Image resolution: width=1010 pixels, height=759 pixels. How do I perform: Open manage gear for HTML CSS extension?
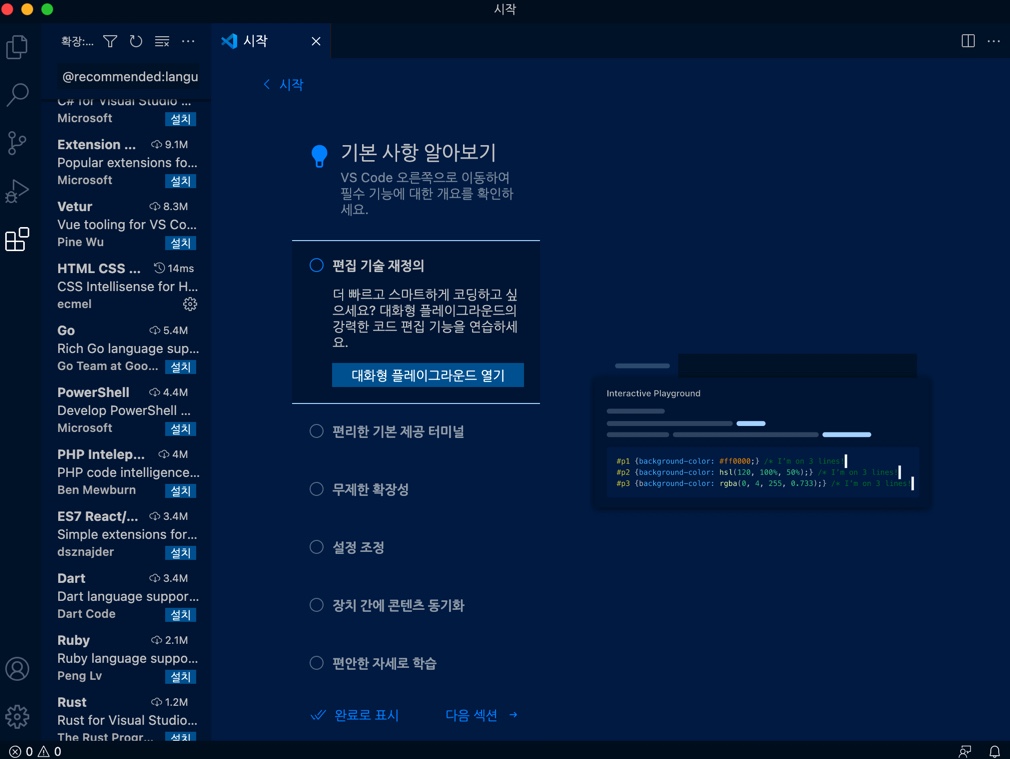(190, 304)
